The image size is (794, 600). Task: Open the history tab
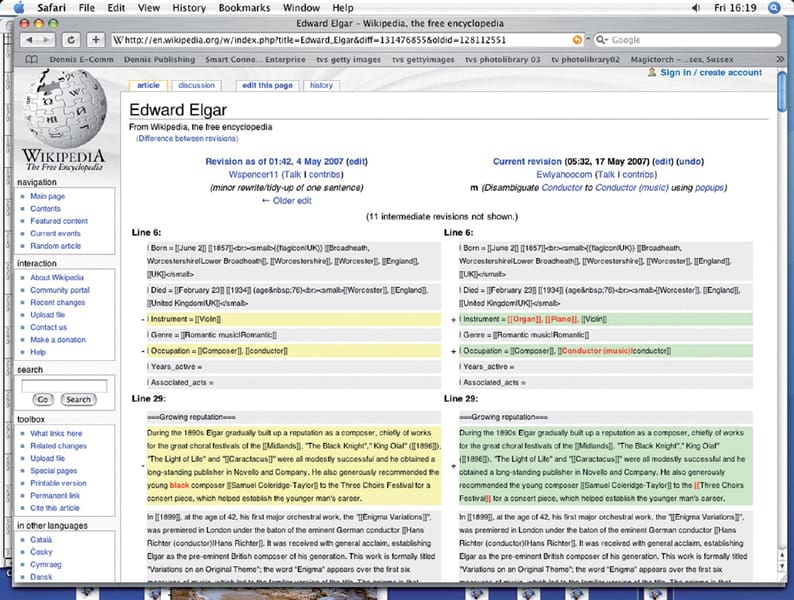tap(322, 86)
